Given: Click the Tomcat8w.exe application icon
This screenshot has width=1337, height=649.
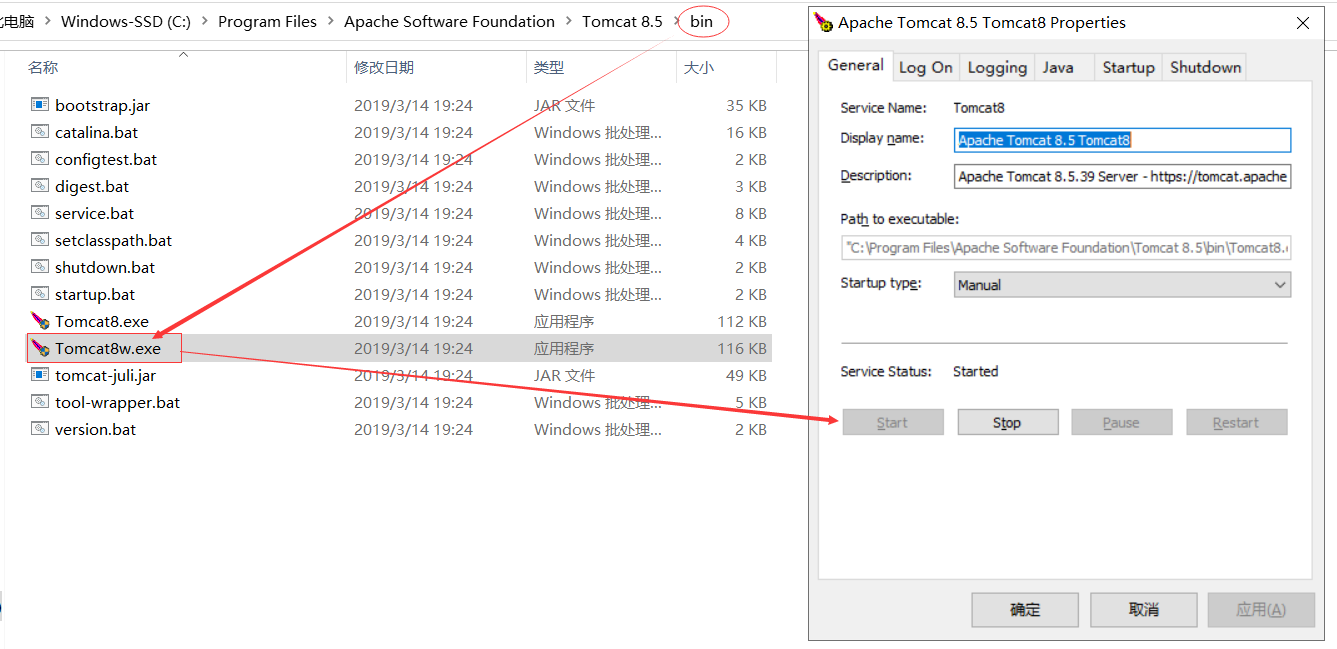Looking at the screenshot, I should pos(40,348).
